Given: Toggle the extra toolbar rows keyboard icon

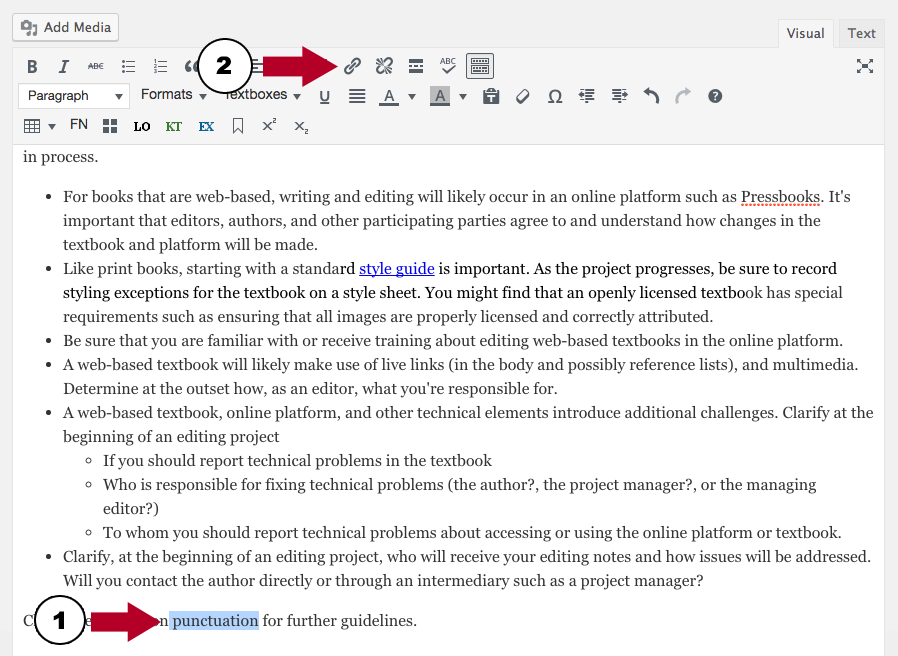Looking at the screenshot, I should (480, 66).
